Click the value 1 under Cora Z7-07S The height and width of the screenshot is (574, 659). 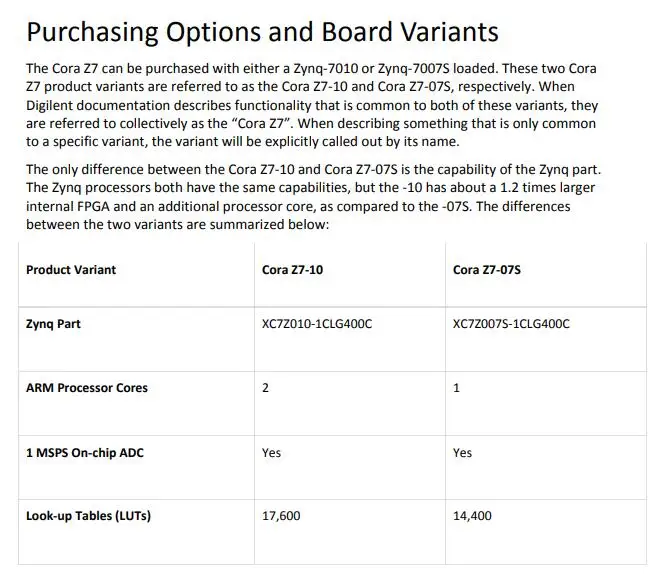click(x=456, y=388)
